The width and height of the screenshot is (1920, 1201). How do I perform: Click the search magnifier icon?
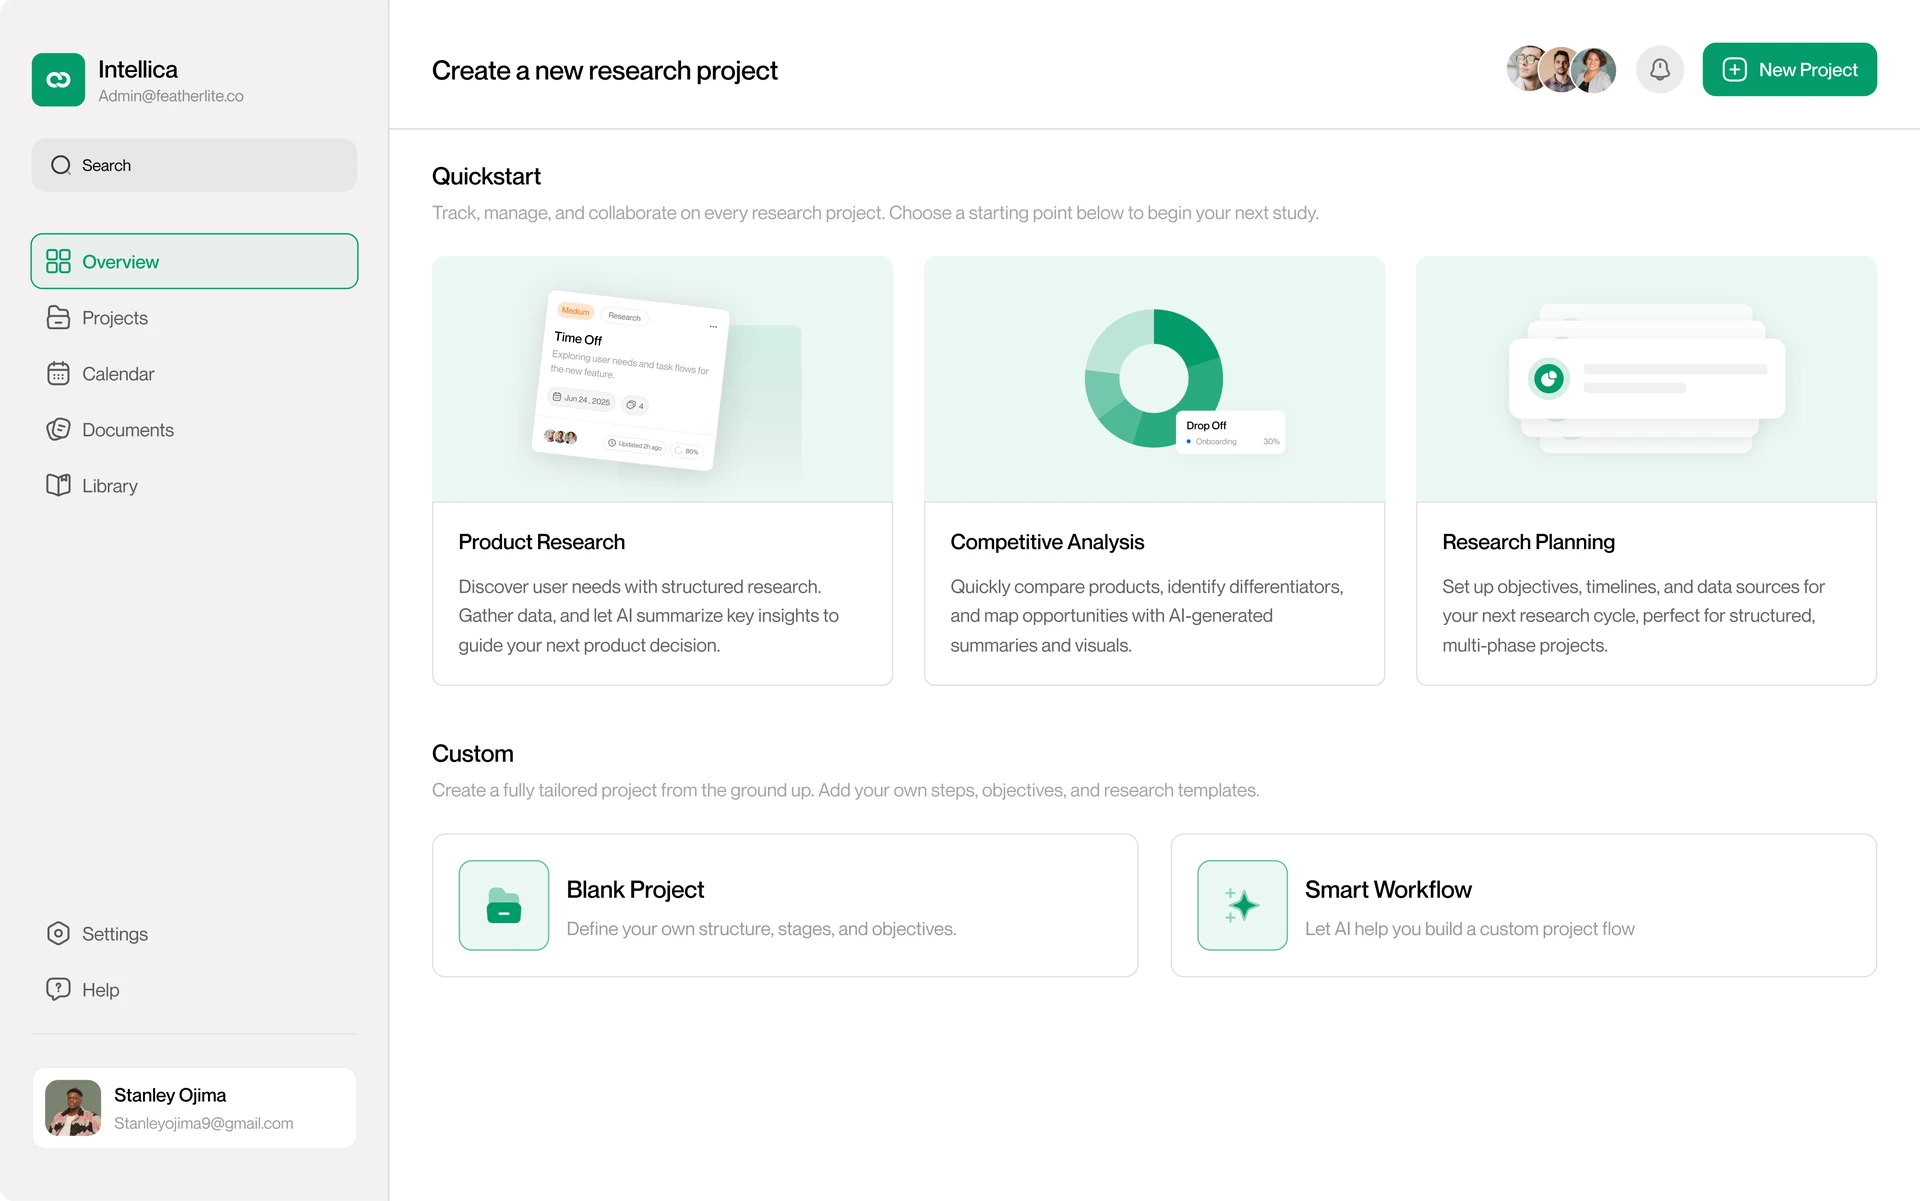(61, 165)
